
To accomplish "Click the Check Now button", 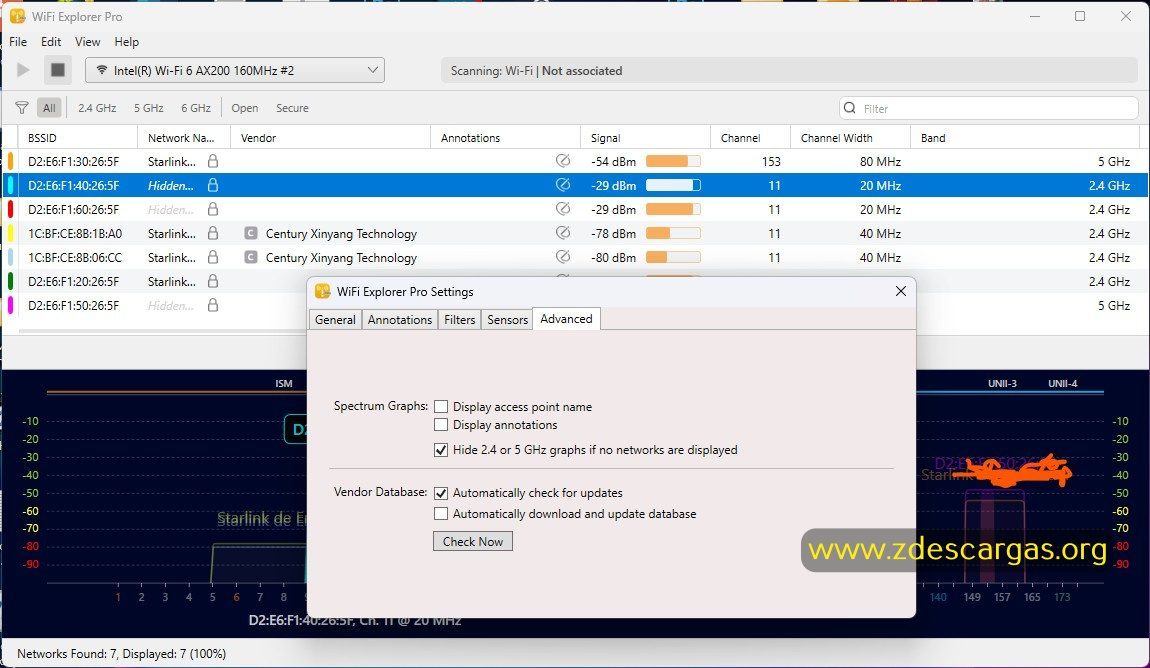I will pyautogui.click(x=473, y=541).
